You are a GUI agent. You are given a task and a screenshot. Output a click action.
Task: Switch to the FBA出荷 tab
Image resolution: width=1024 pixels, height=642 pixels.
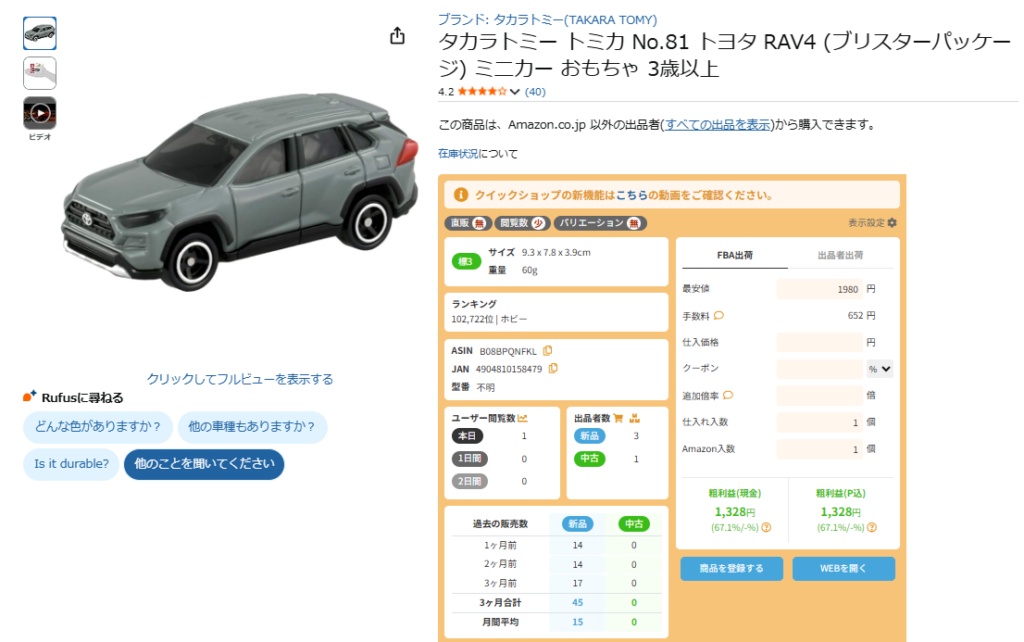coord(735,255)
